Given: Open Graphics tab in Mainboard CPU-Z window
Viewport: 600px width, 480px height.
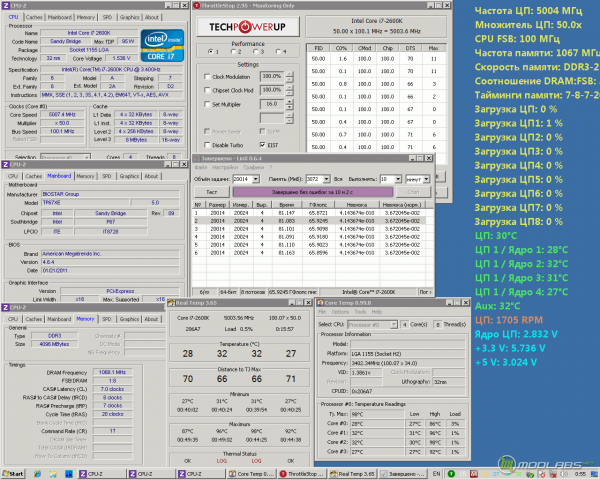Looking at the screenshot, I should (x=129, y=176).
